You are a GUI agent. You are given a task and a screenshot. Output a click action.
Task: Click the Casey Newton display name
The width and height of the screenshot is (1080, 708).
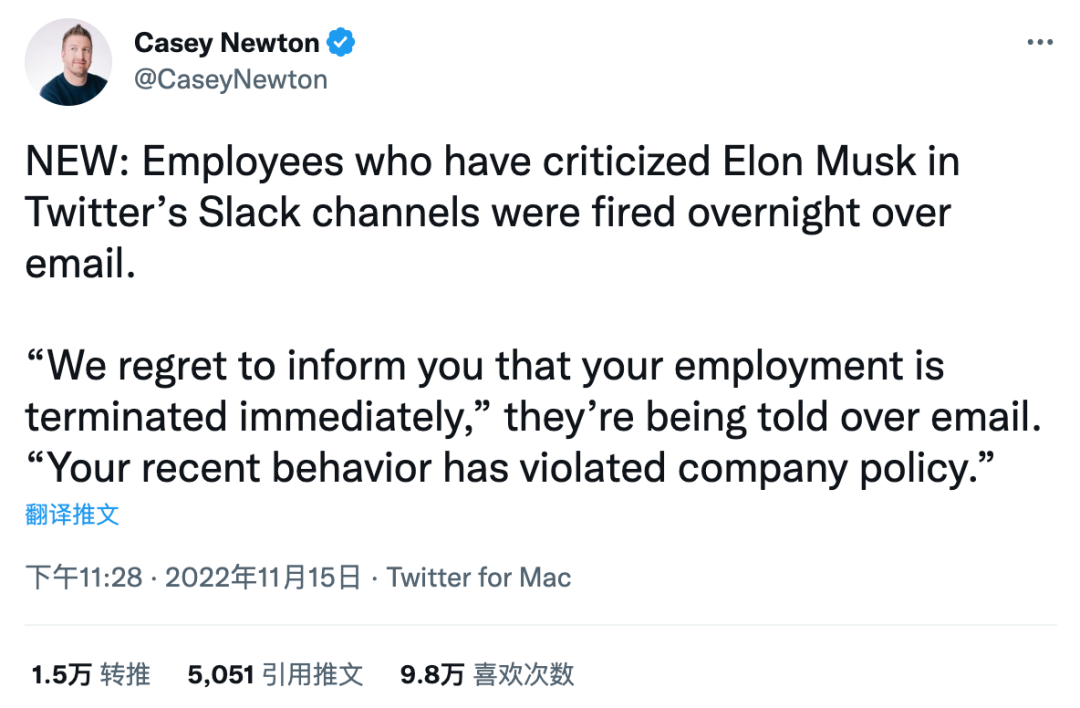(x=226, y=43)
